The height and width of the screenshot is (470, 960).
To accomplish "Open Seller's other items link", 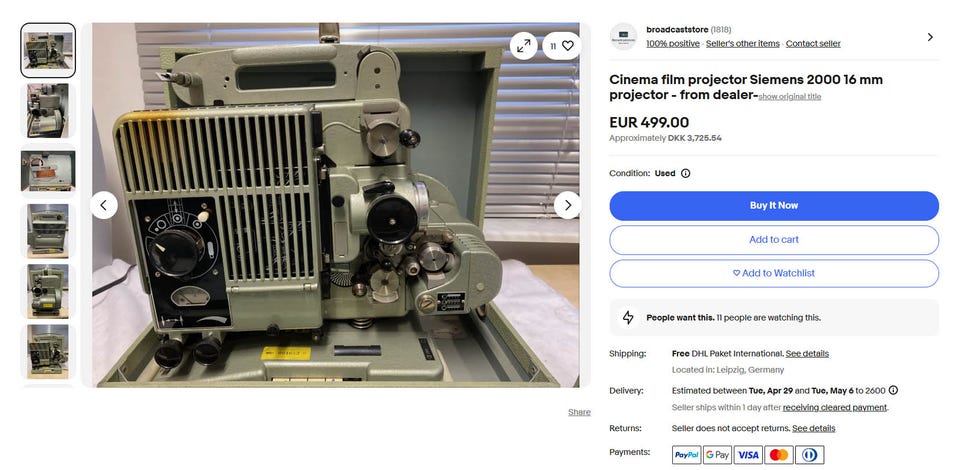I will (743, 43).
